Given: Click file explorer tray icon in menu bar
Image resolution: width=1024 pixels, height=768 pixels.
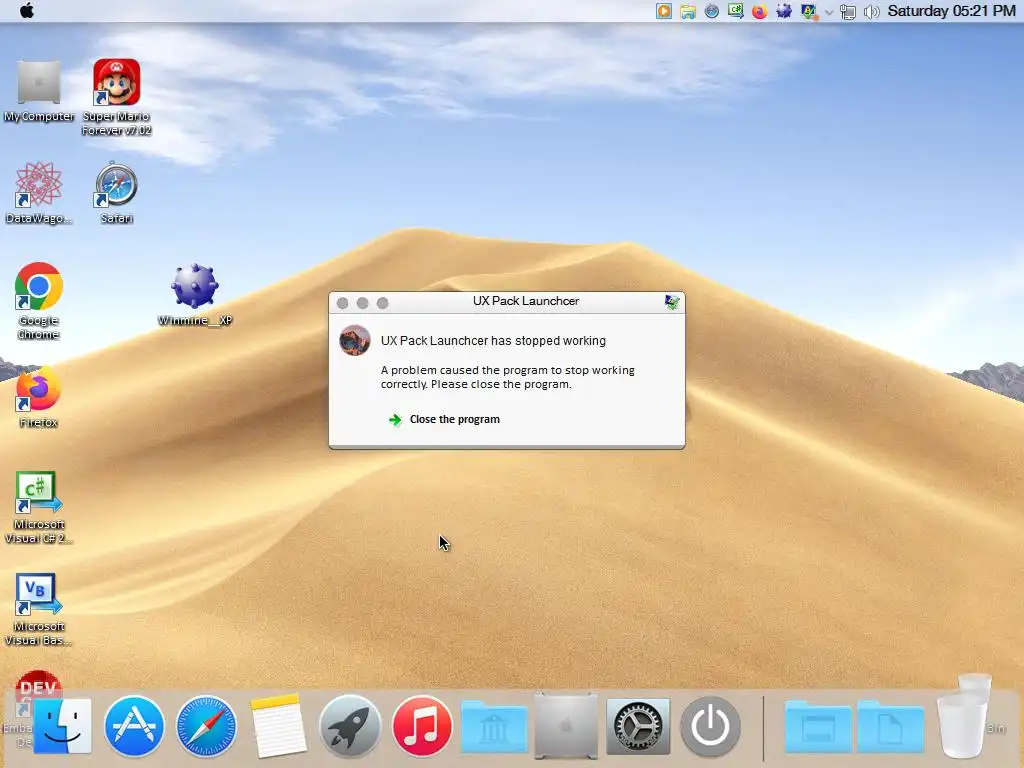Looking at the screenshot, I should pyautogui.click(x=688, y=11).
